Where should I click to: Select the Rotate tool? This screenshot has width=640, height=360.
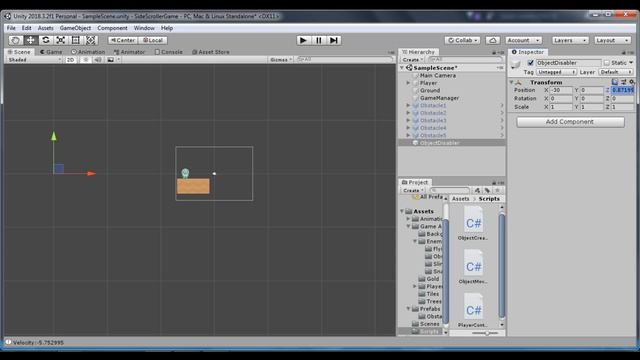(x=46, y=40)
